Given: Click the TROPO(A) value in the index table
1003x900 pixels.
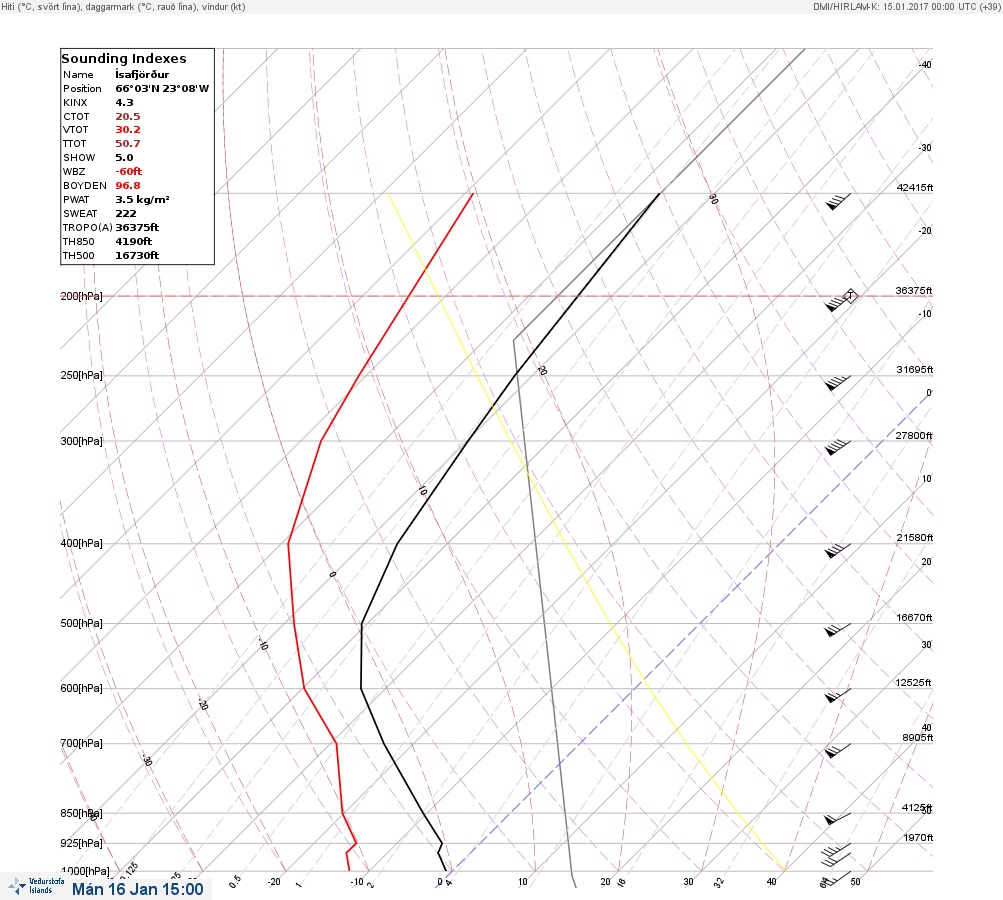Looking at the screenshot, I should pyautogui.click(x=137, y=228).
